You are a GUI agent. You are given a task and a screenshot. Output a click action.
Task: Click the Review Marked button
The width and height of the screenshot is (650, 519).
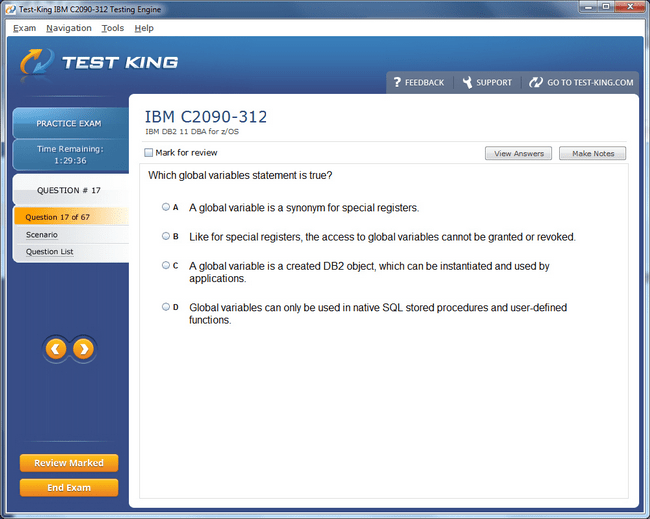[x=69, y=463]
